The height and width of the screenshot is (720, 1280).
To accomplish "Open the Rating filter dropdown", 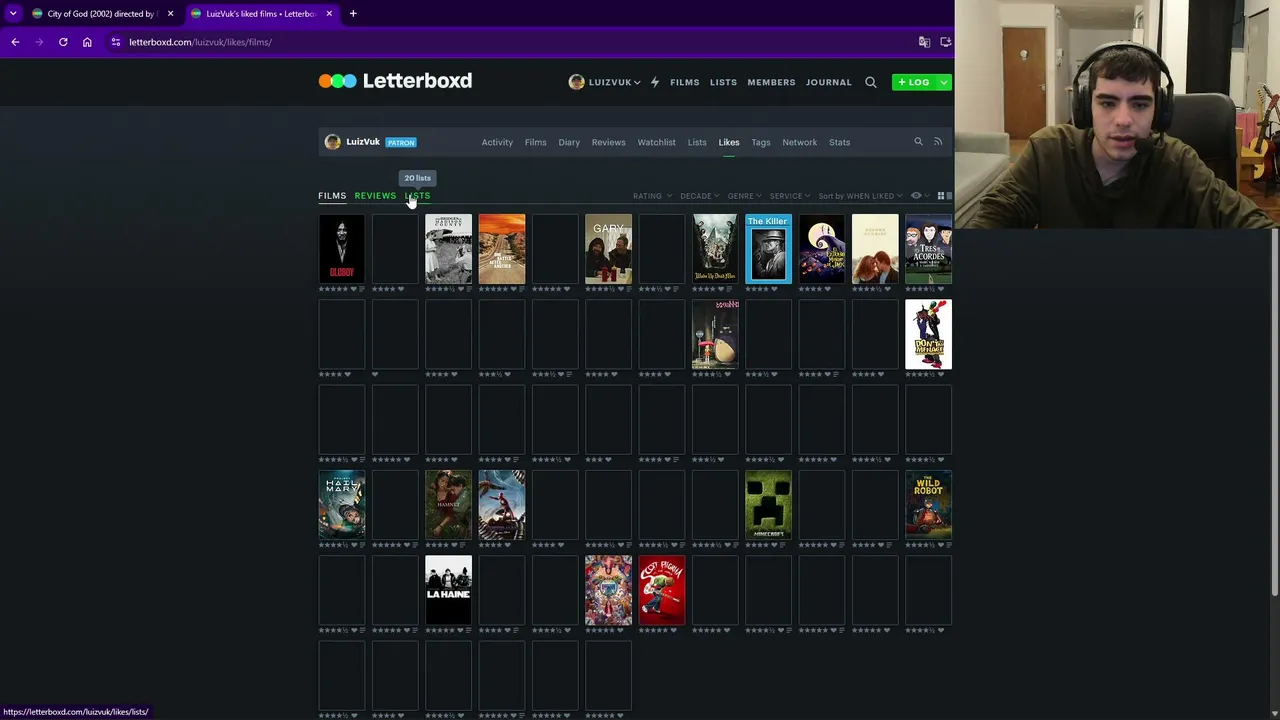I will click(x=650, y=196).
